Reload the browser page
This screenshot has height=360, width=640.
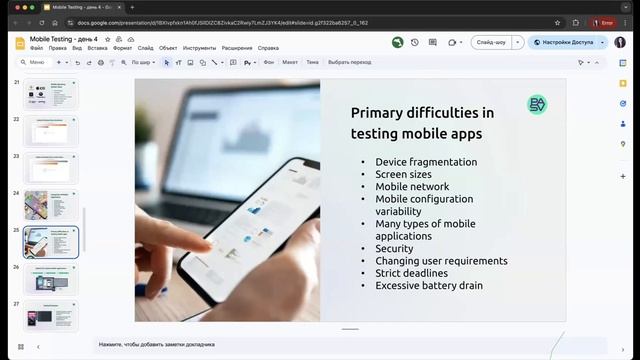tap(42, 23)
